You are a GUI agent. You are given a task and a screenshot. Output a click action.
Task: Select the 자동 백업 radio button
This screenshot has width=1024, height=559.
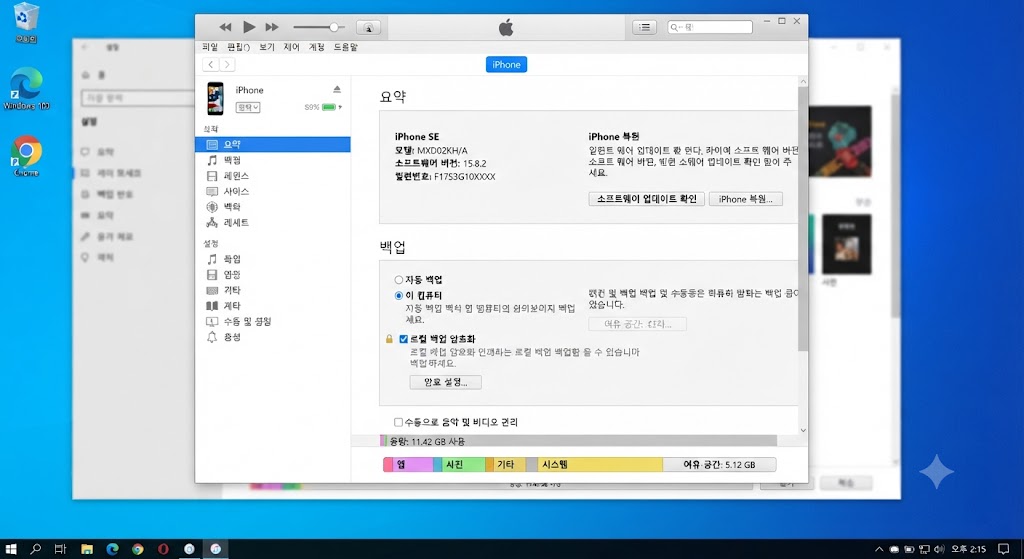[398, 280]
